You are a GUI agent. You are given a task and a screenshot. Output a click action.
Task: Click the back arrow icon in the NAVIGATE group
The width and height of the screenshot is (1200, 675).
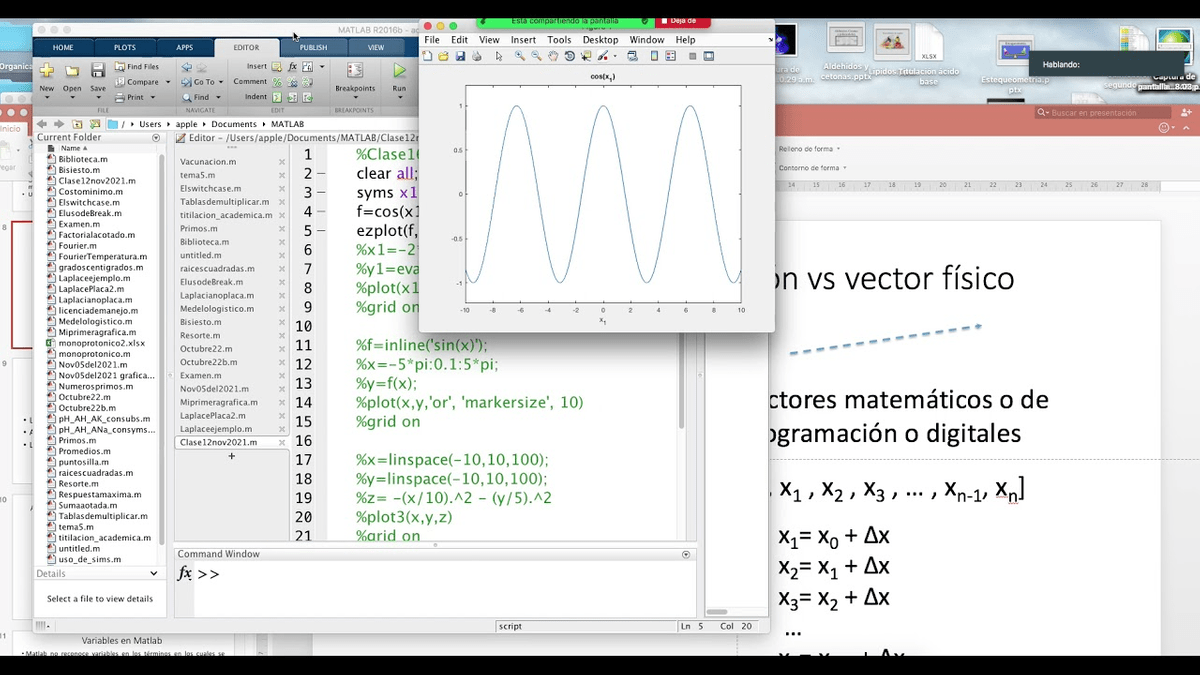pos(187,67)
